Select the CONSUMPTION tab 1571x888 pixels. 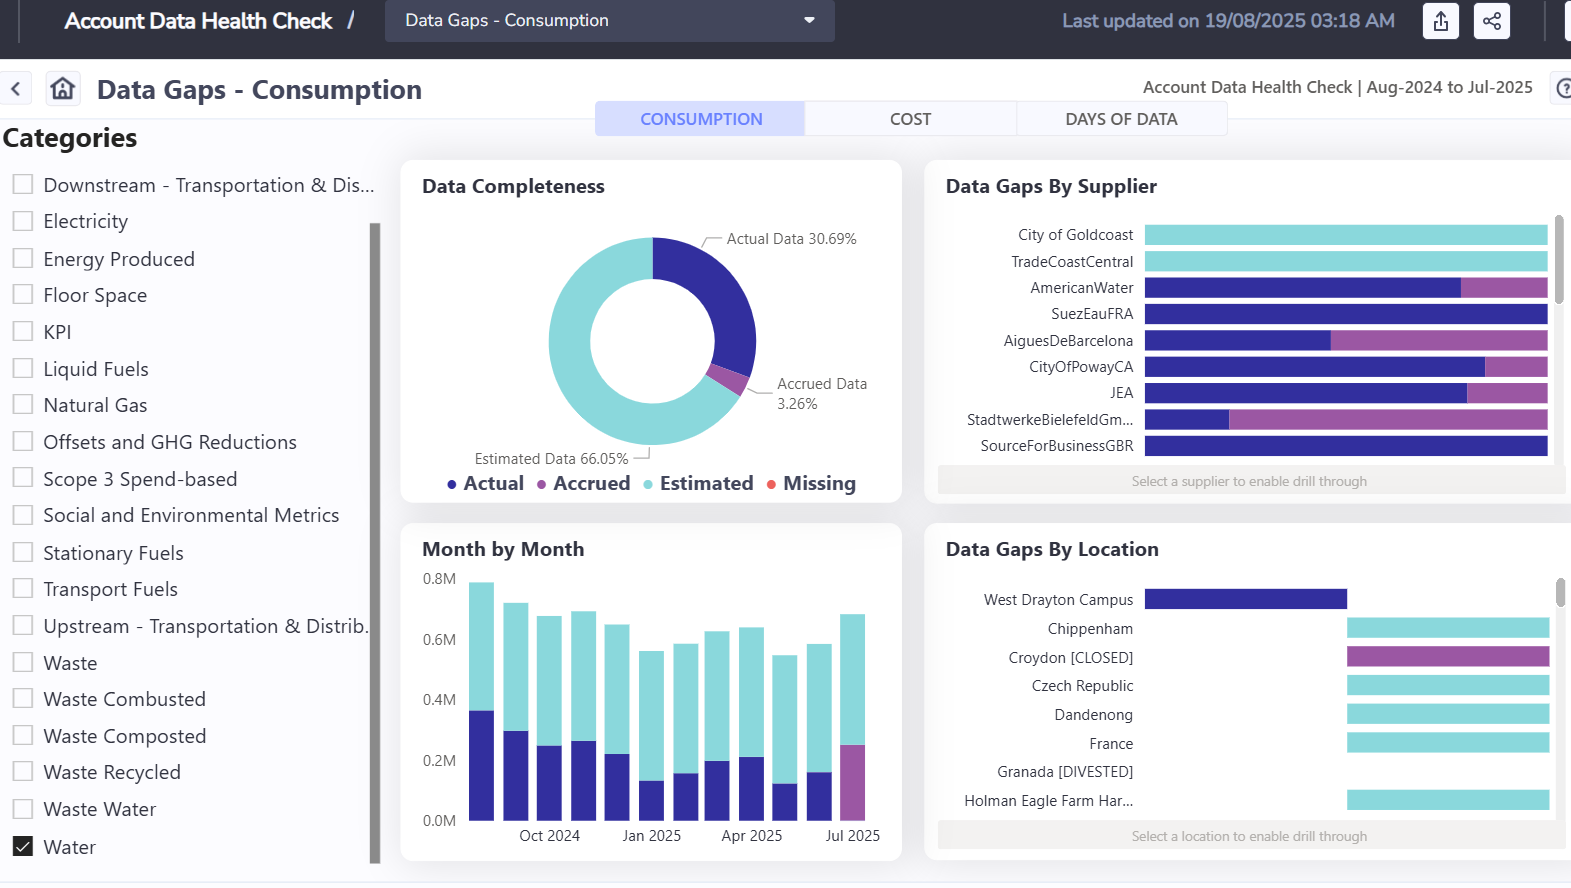pyautogui.click(x=700, y=119)
